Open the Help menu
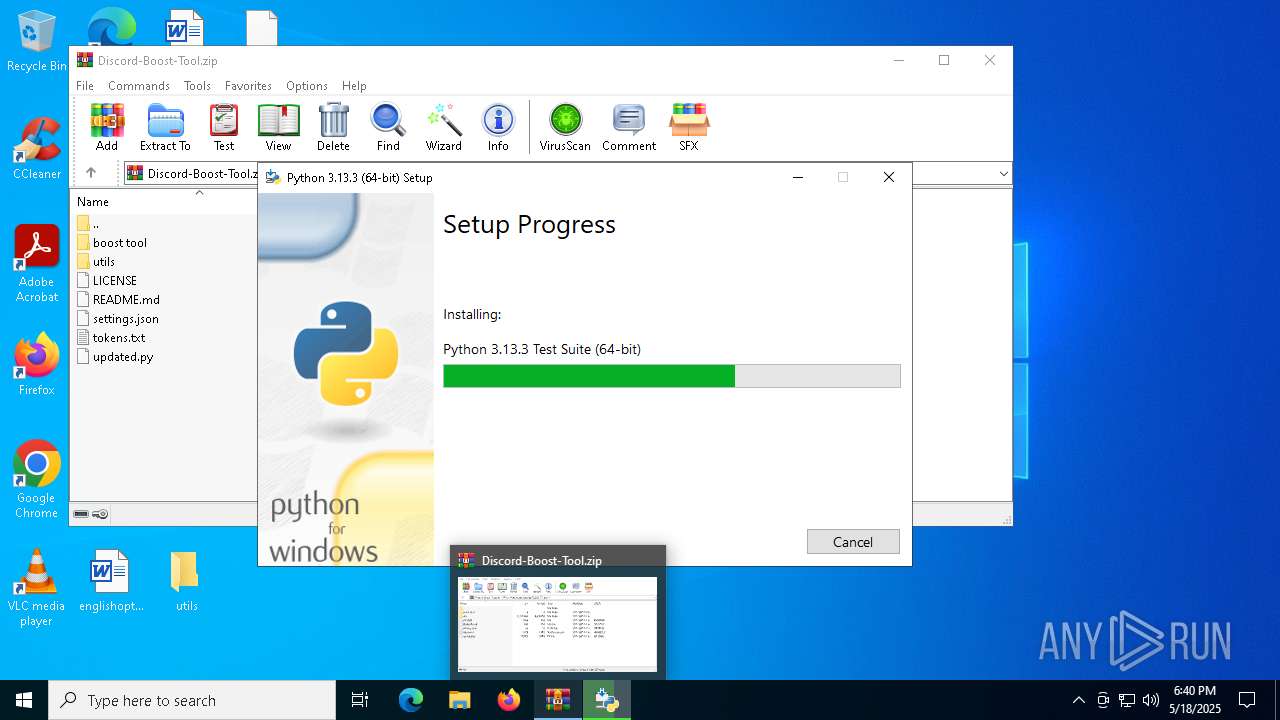Image resolution: width=1280 pixels, height=720 pixels. coord(354,86)
